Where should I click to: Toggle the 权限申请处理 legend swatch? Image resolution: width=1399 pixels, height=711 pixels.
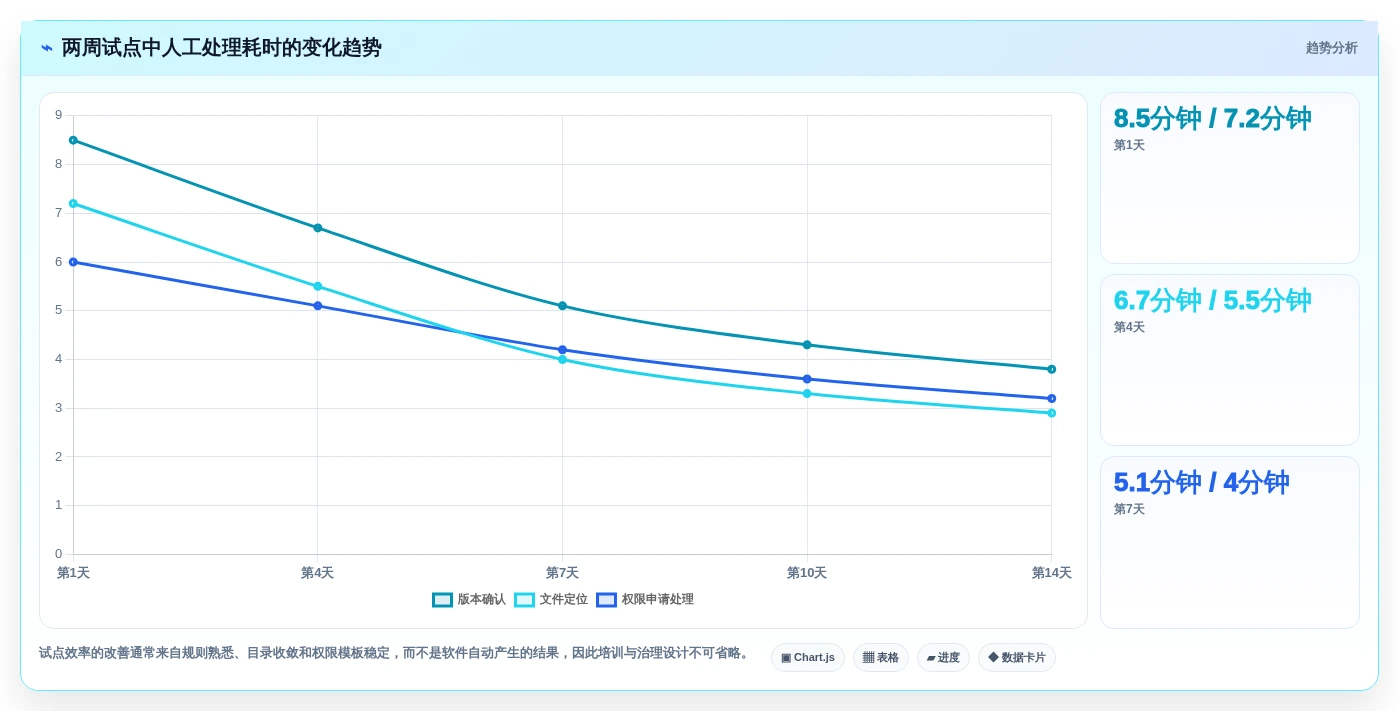coord(606,600)
